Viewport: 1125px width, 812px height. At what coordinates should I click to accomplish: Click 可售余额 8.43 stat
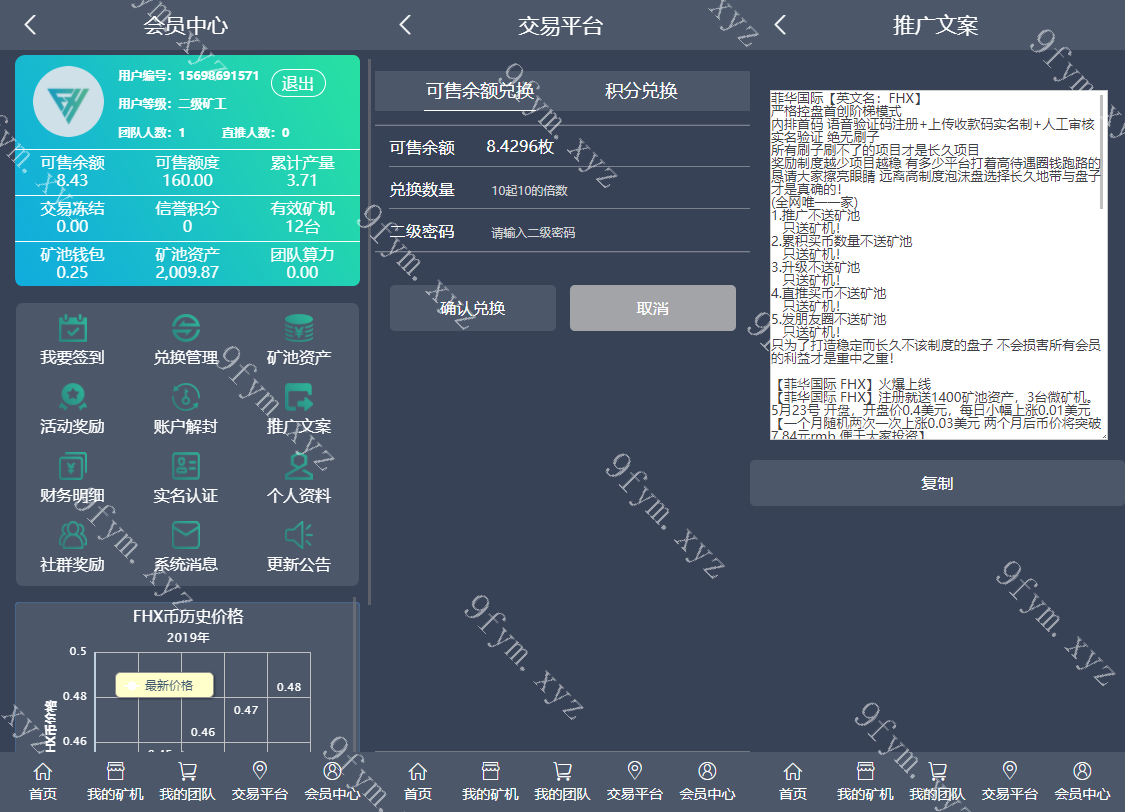click(72, 171)
